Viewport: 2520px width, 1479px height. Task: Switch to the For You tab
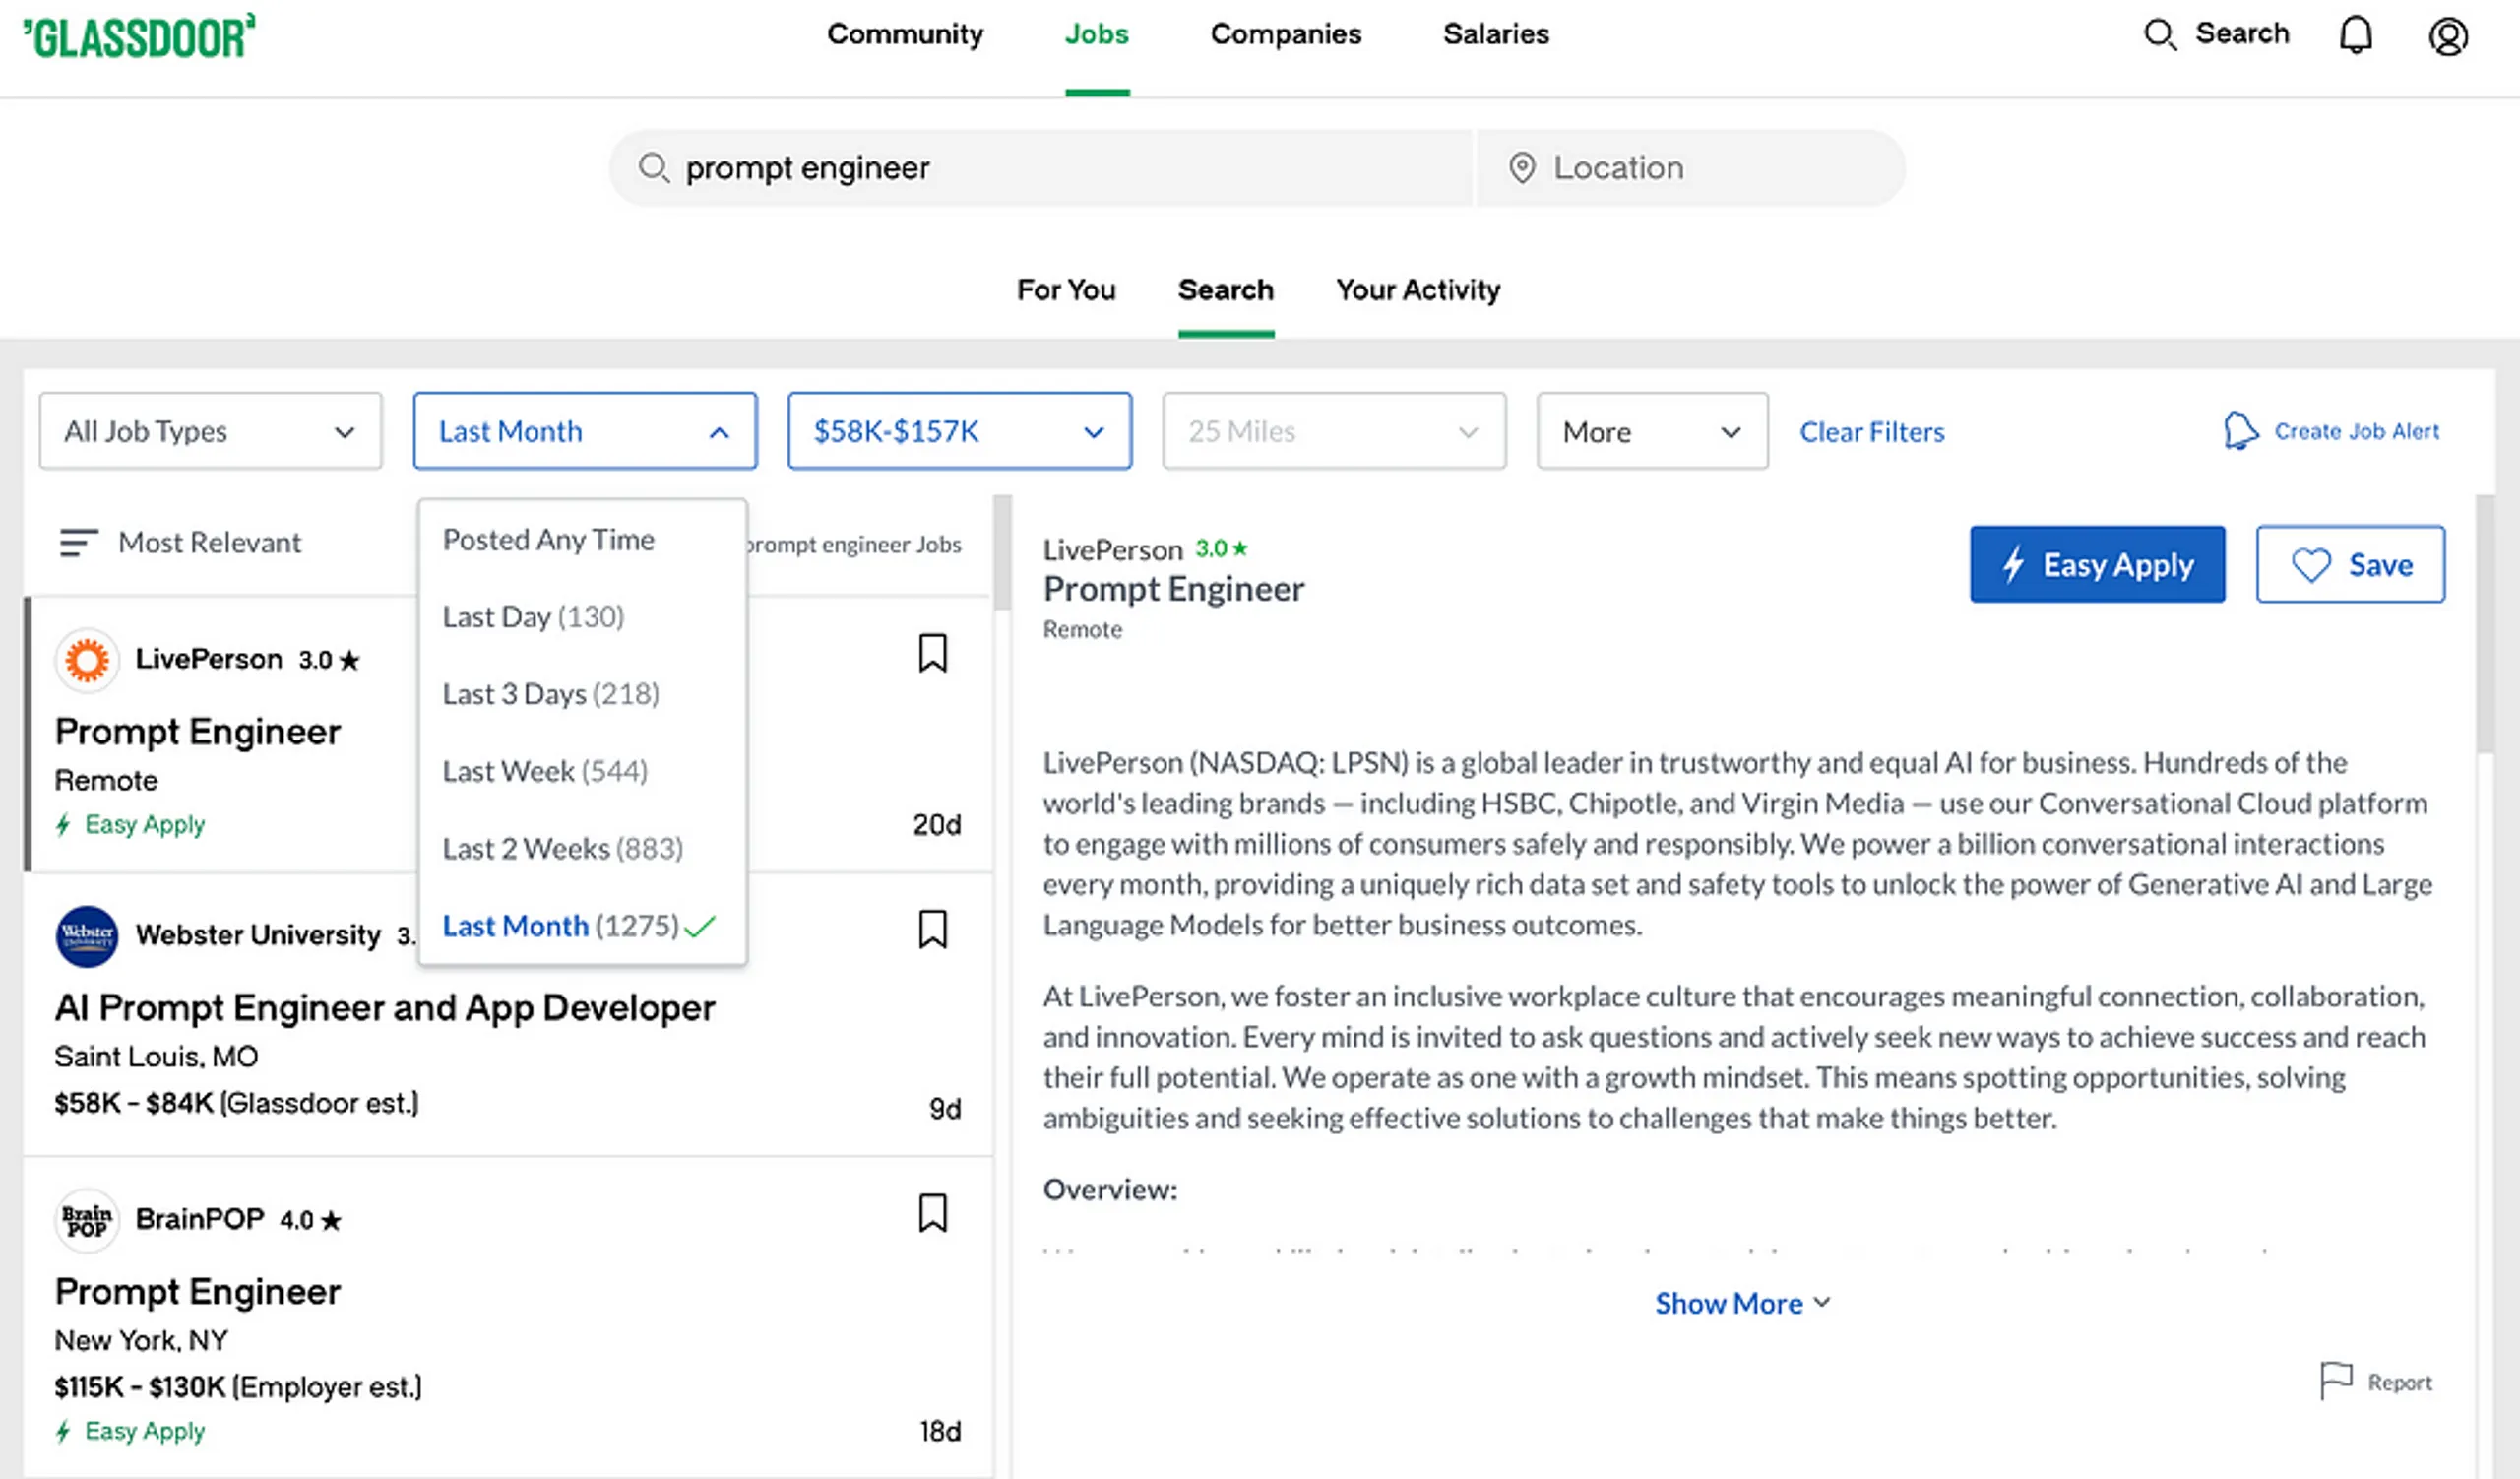click(x=1065, y=290)
